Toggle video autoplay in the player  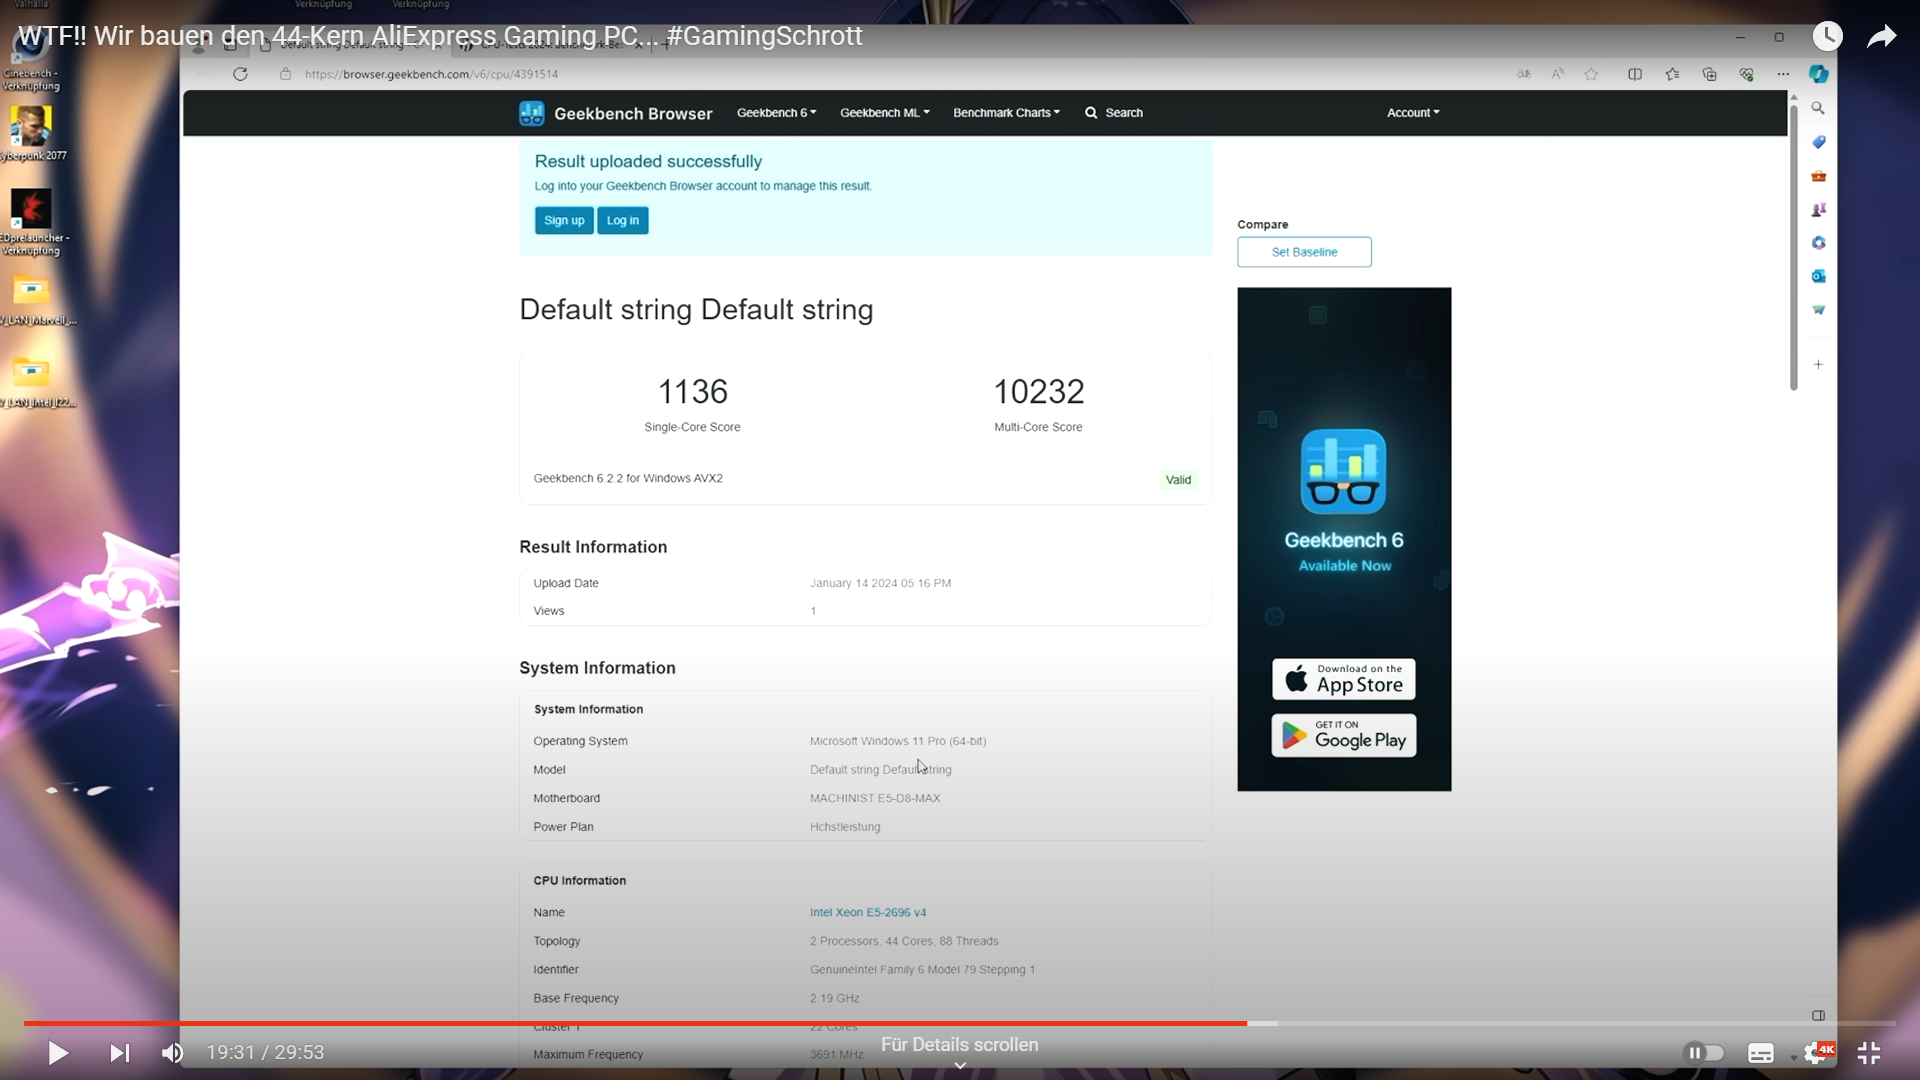point(1705,1053)
